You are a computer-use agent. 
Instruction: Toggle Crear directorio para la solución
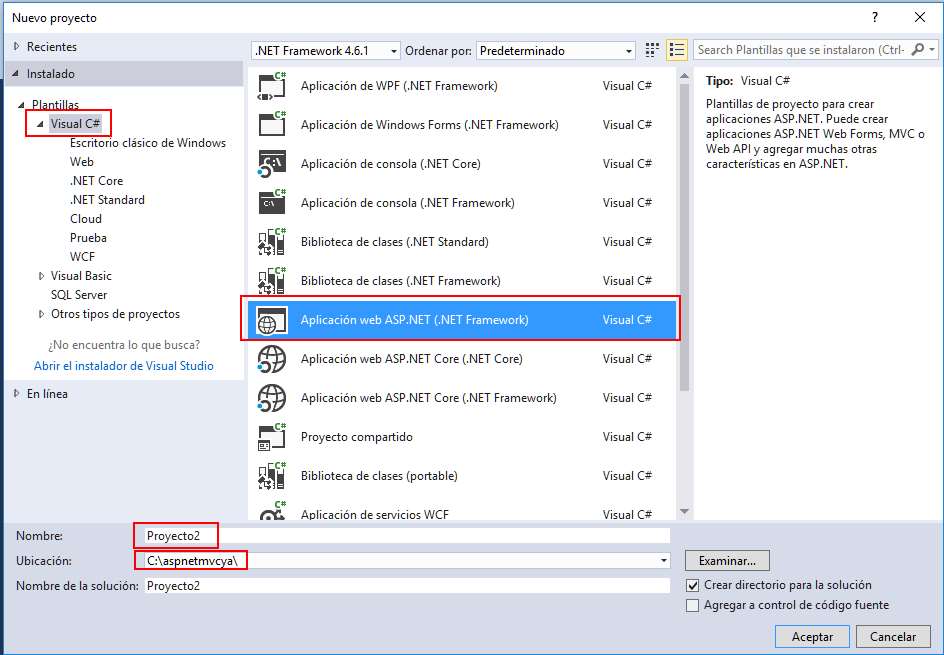pos(693,585)
